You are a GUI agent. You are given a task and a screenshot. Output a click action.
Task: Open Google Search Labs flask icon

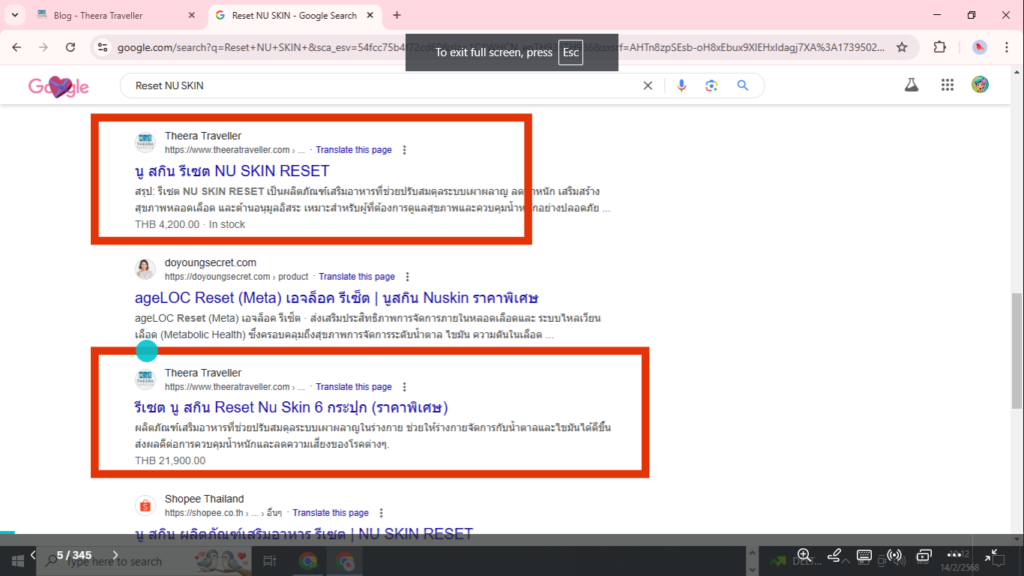911,86
